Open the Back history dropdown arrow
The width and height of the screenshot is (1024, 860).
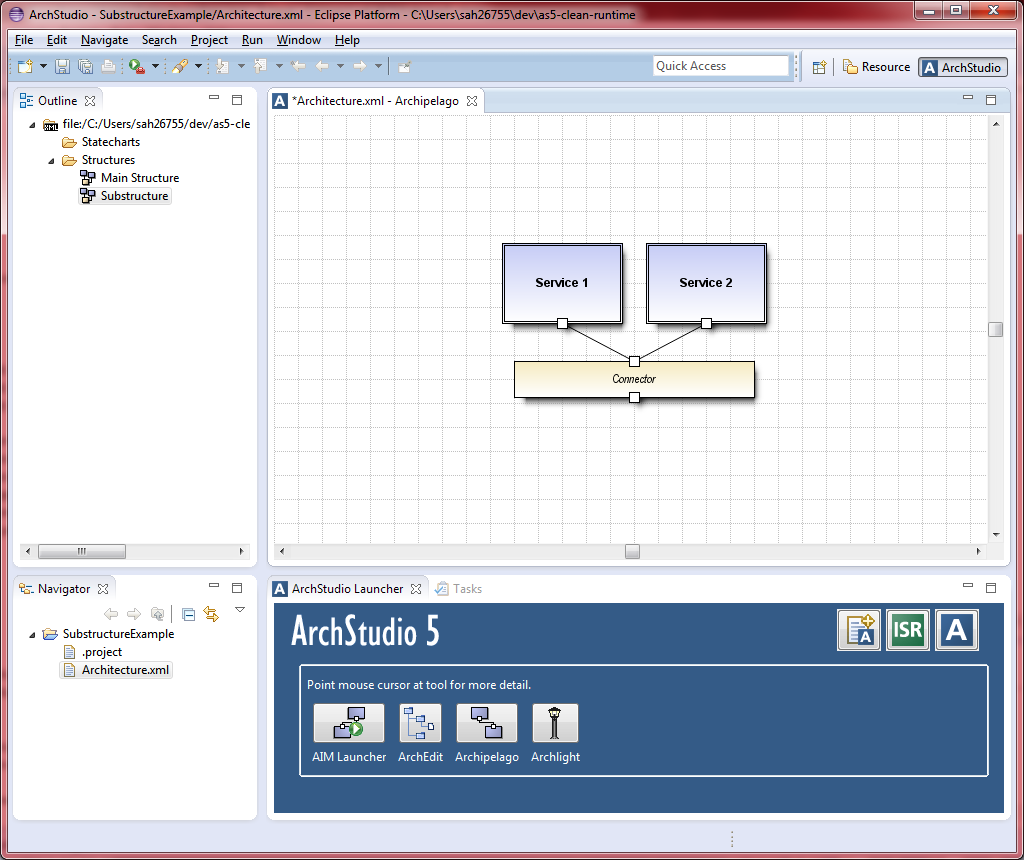(340, 66)
